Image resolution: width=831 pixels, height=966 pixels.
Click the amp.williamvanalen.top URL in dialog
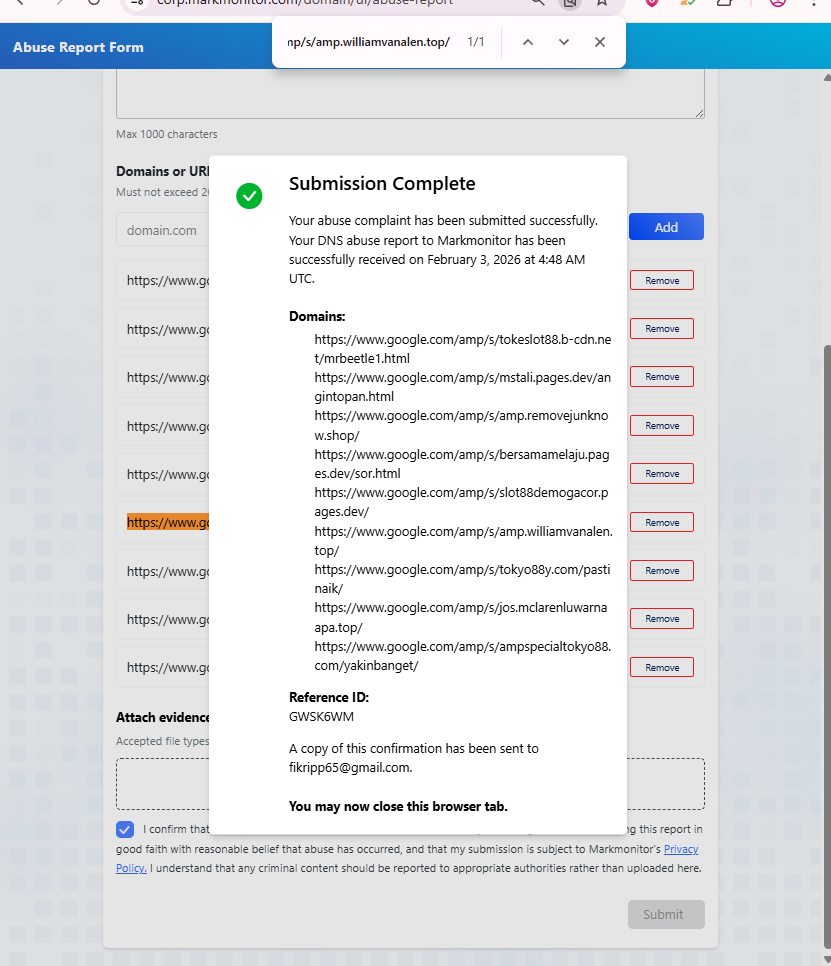[x=463, y=540]
